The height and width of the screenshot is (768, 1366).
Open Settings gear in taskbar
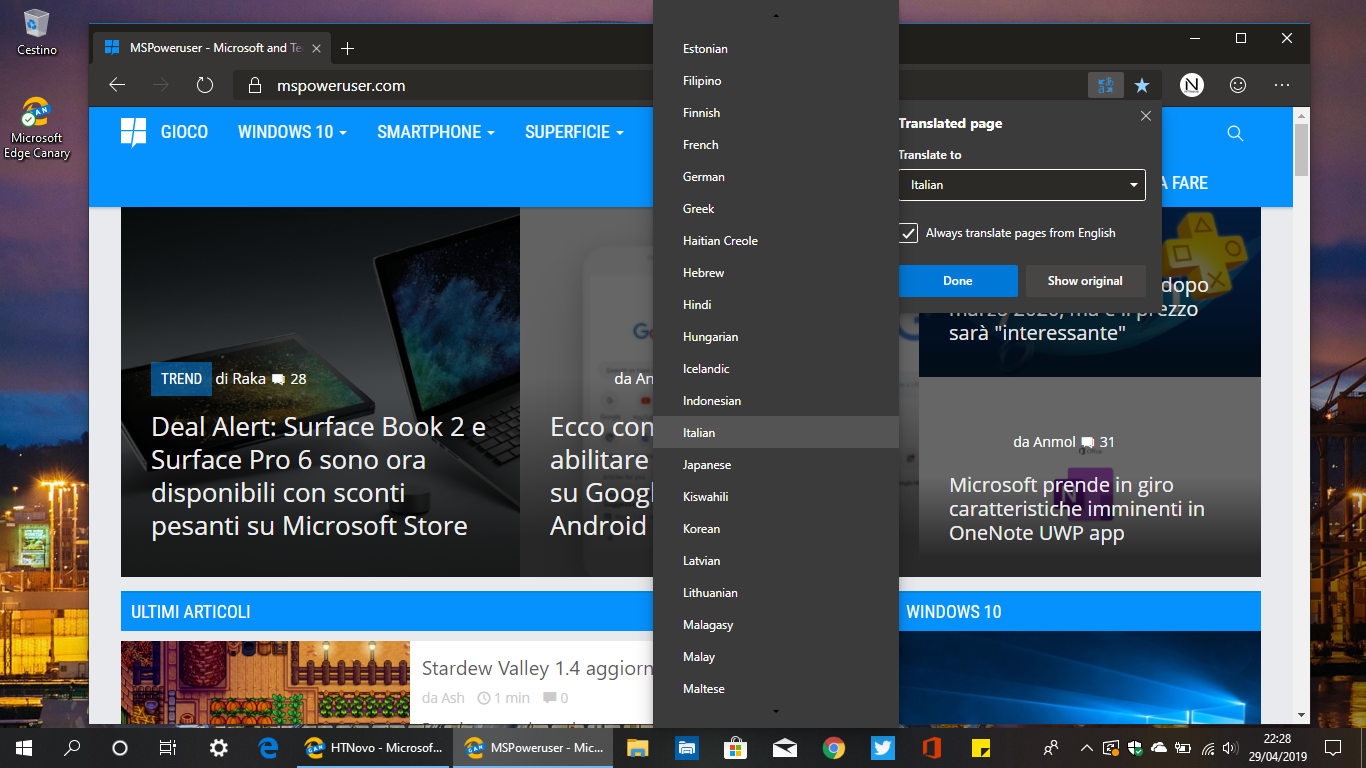(219, 748)
